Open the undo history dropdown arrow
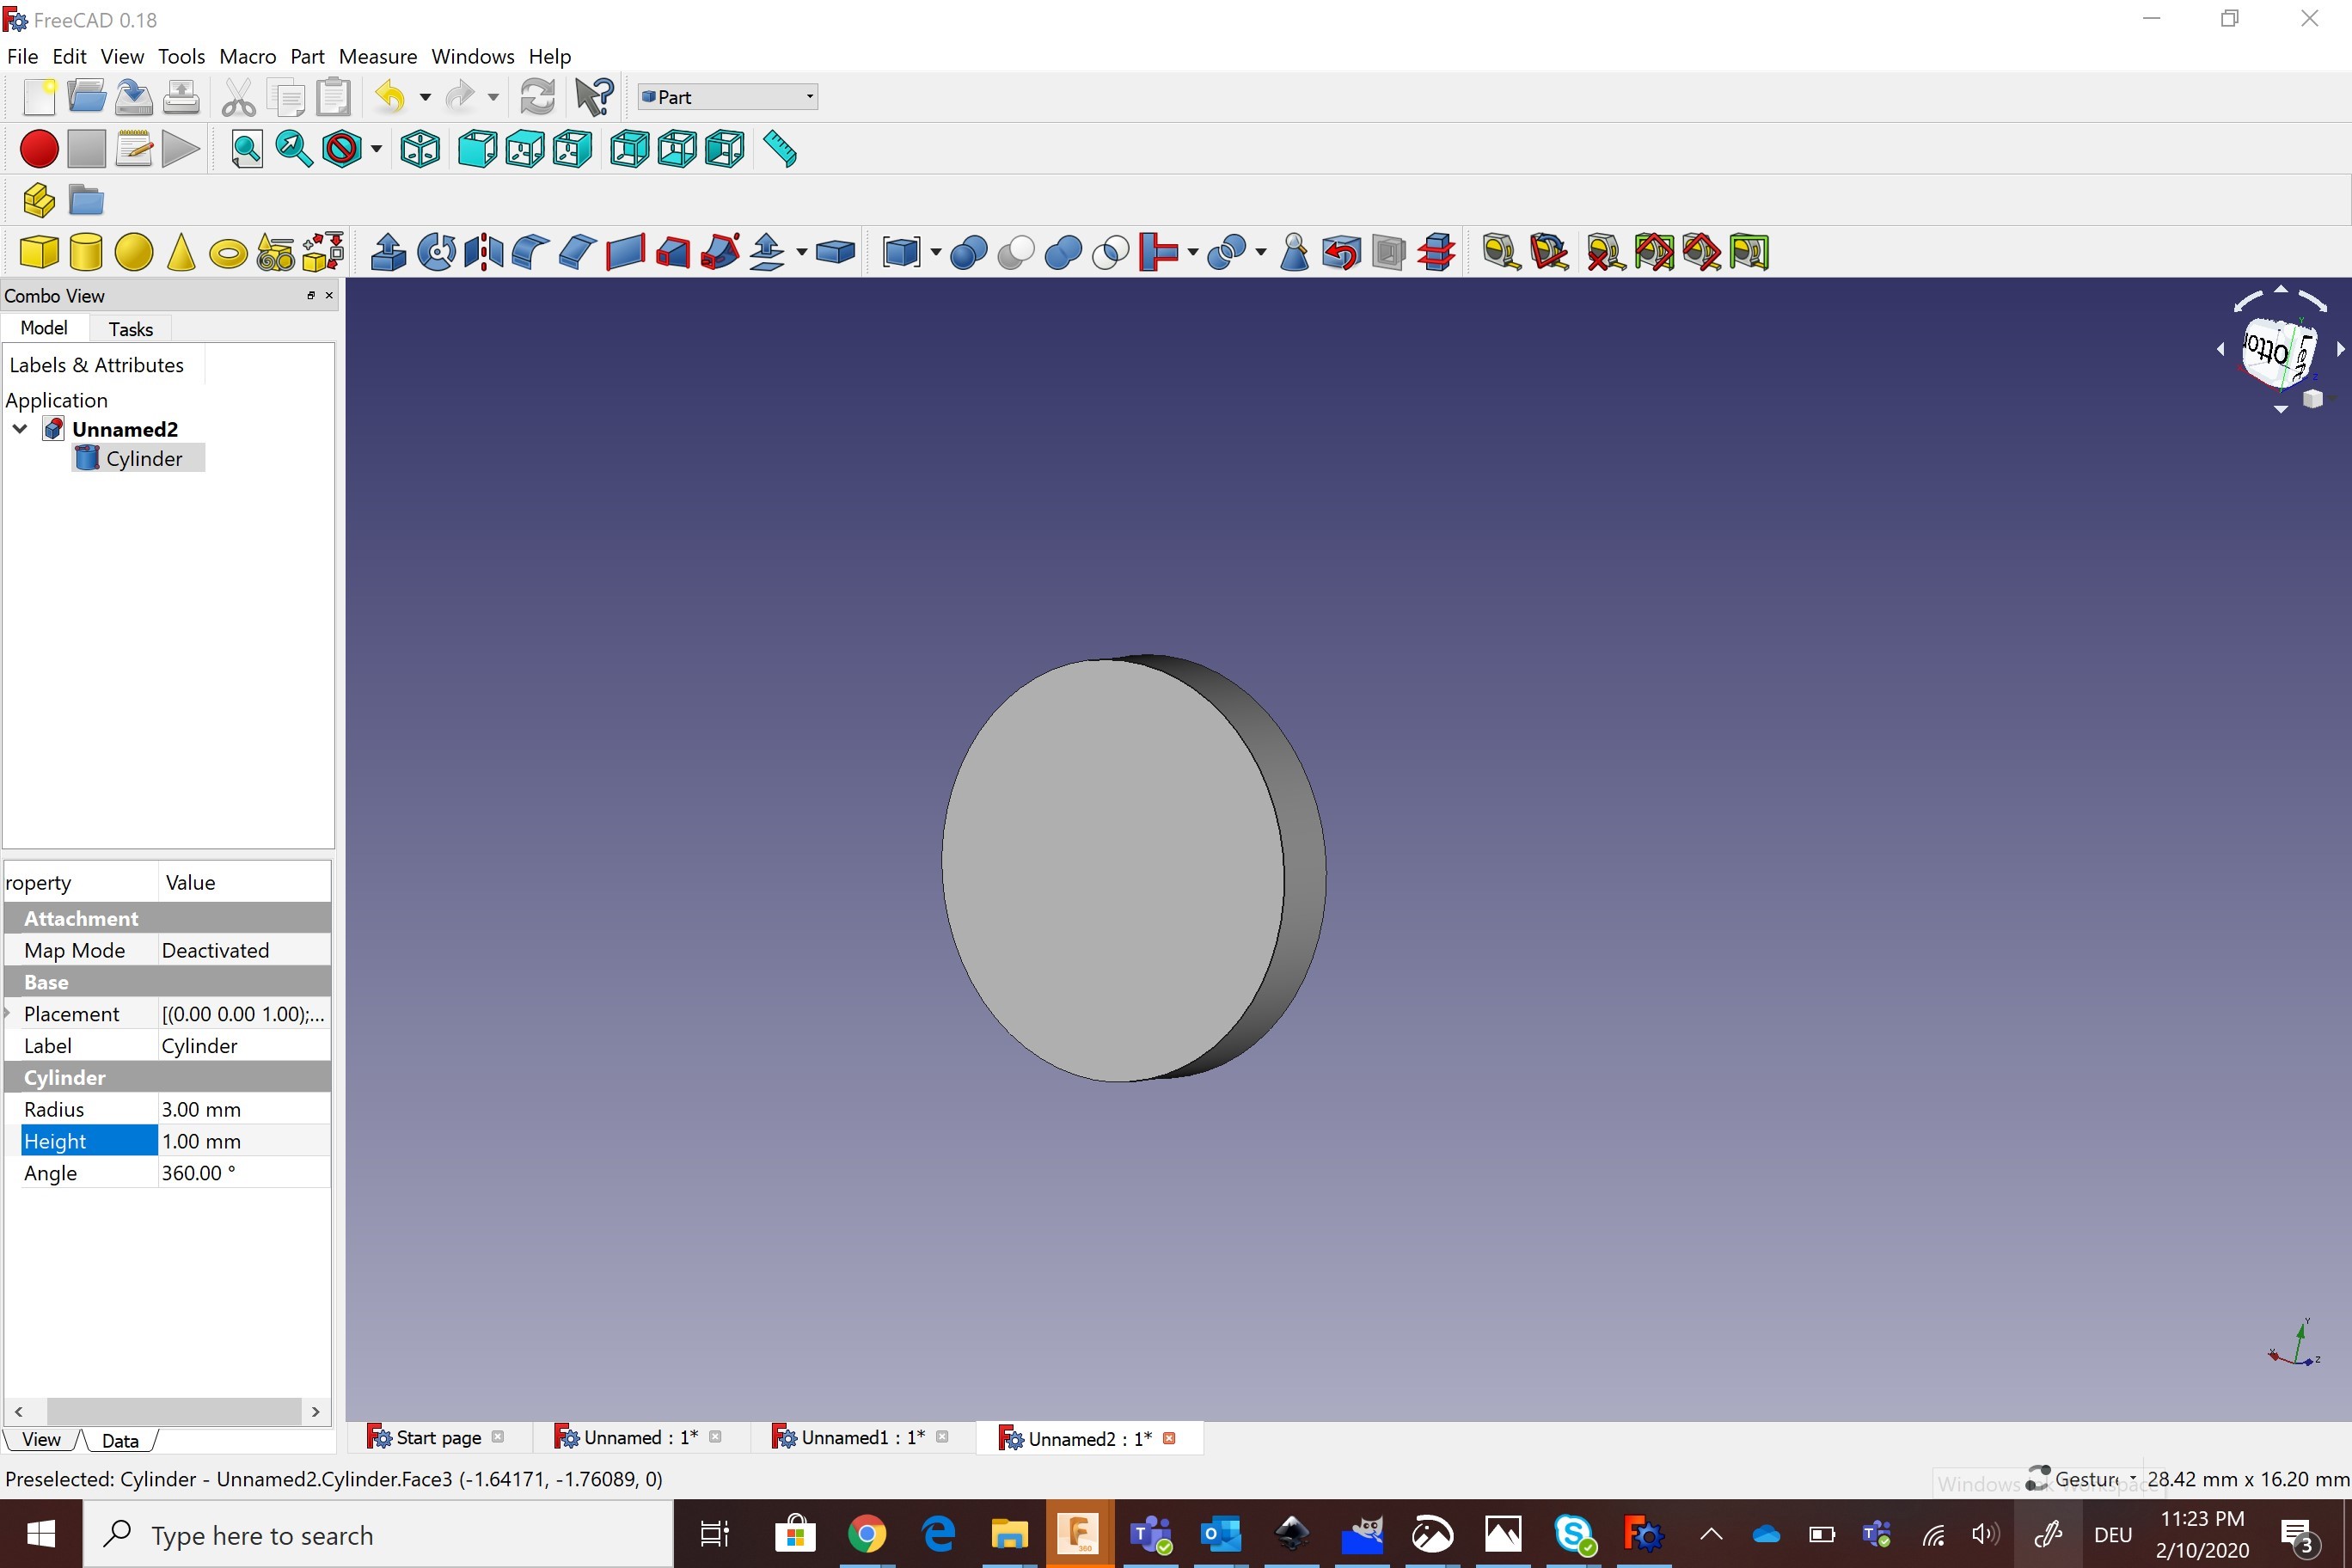The image size is (2352, 1568). 425,97
